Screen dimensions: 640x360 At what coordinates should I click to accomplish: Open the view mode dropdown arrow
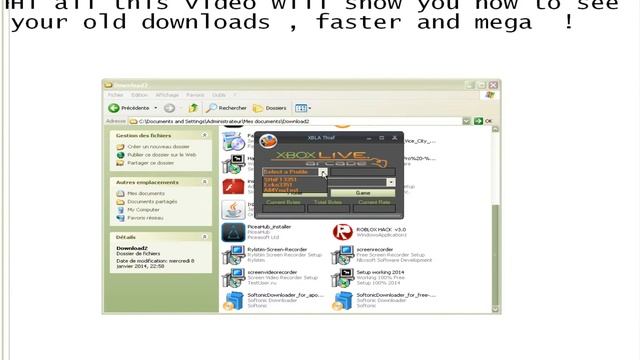click(x=310, y=108)
